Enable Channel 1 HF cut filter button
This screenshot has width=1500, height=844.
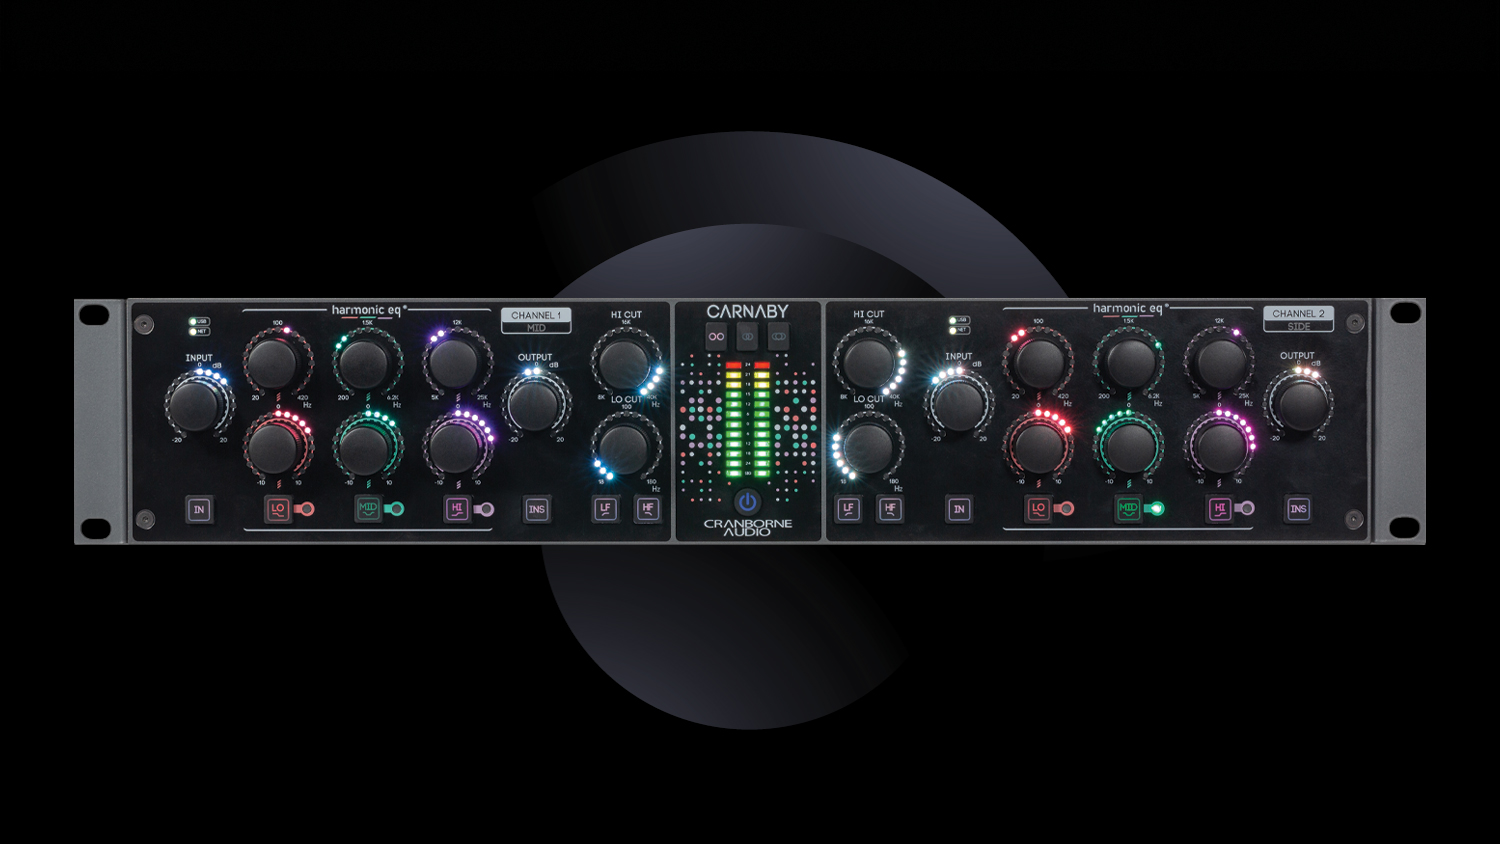pos(647,509)
